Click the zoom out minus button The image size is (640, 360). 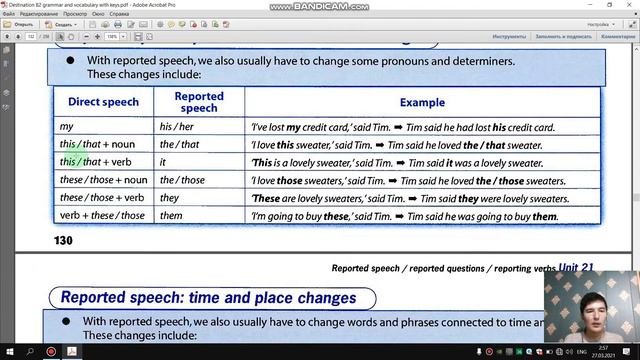pos(86,37)
